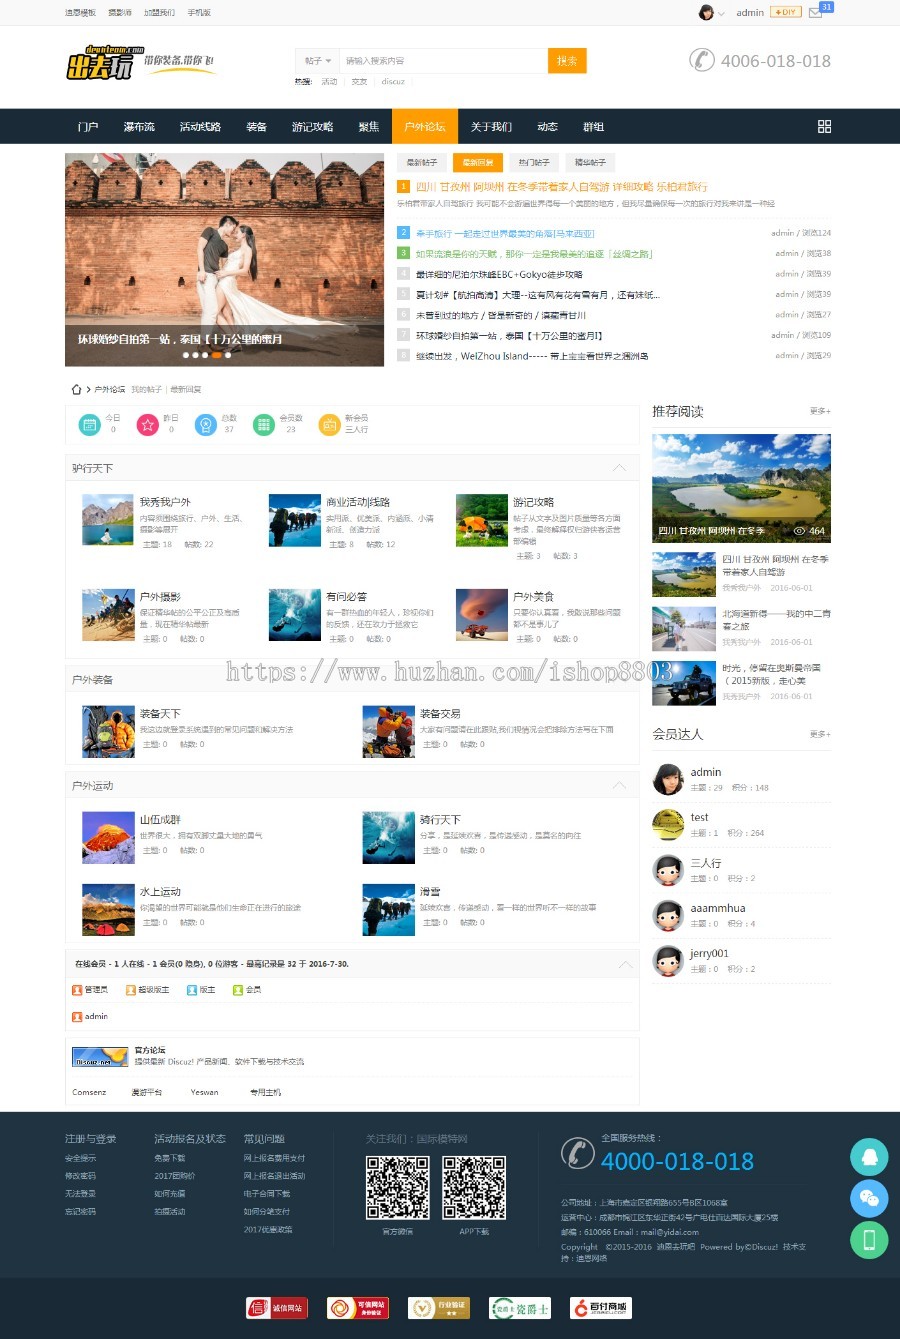
Task: Open the 商业活动线路 forum
Action: (x=358, y=502)
